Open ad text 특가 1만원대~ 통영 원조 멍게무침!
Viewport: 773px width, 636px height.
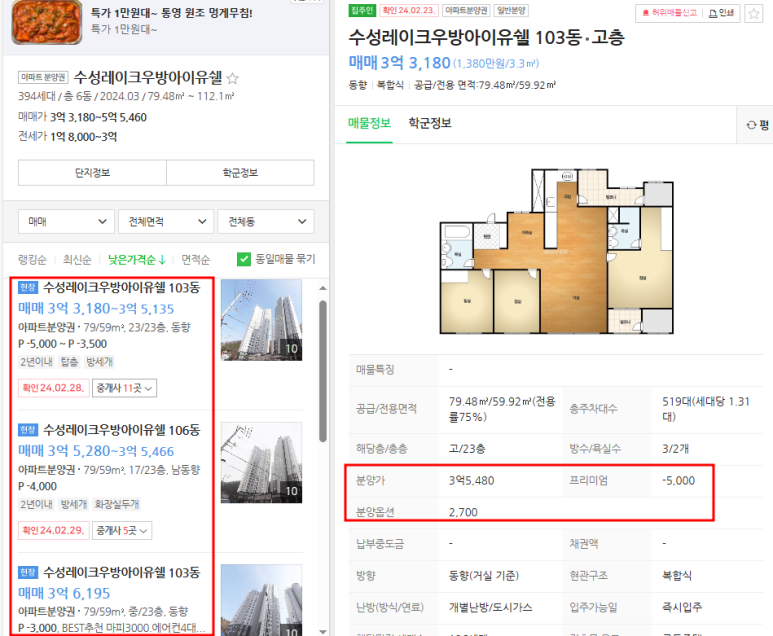172,13
